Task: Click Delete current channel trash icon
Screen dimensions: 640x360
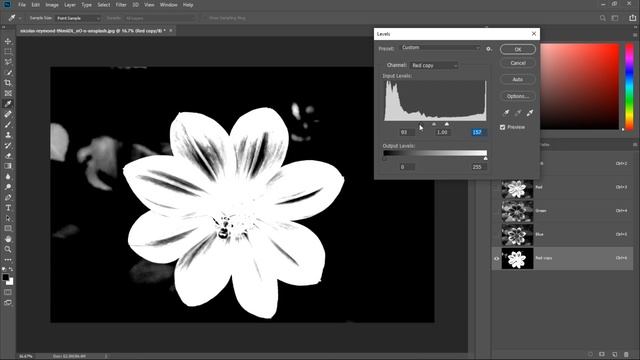Action: [626, 354]
